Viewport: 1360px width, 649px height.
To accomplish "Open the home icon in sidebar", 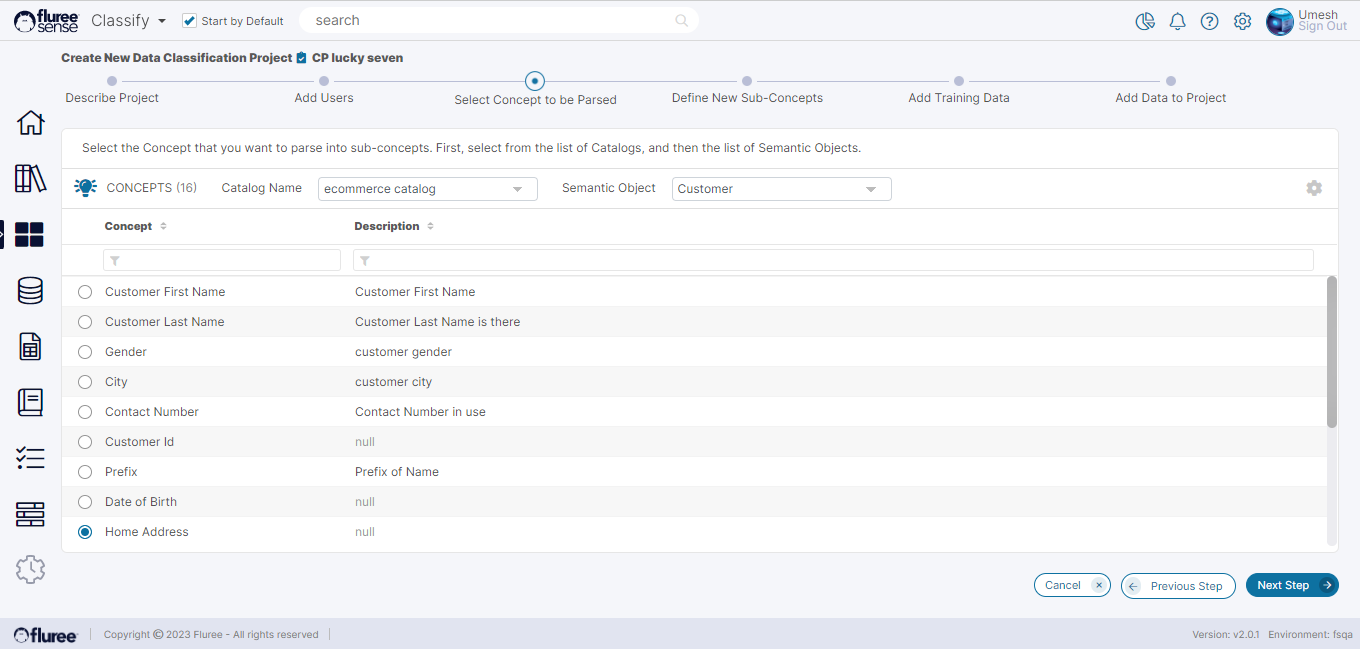I will click(x=31, y=123).
